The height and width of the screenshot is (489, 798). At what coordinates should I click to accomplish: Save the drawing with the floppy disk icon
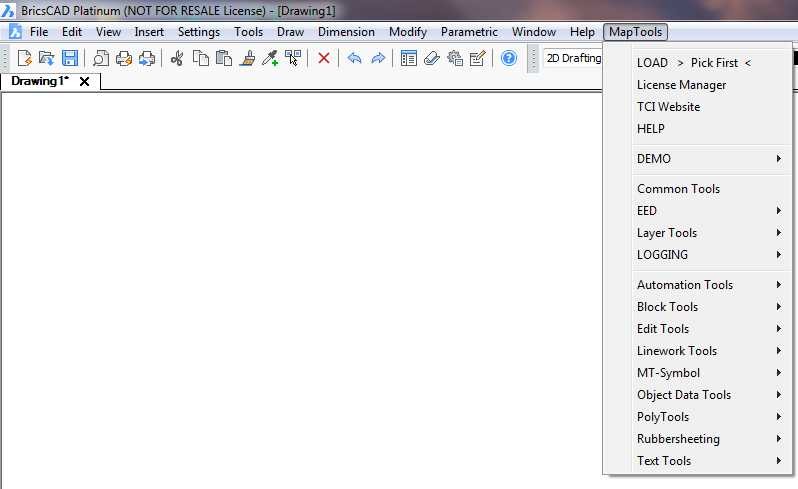coord(70,58)
